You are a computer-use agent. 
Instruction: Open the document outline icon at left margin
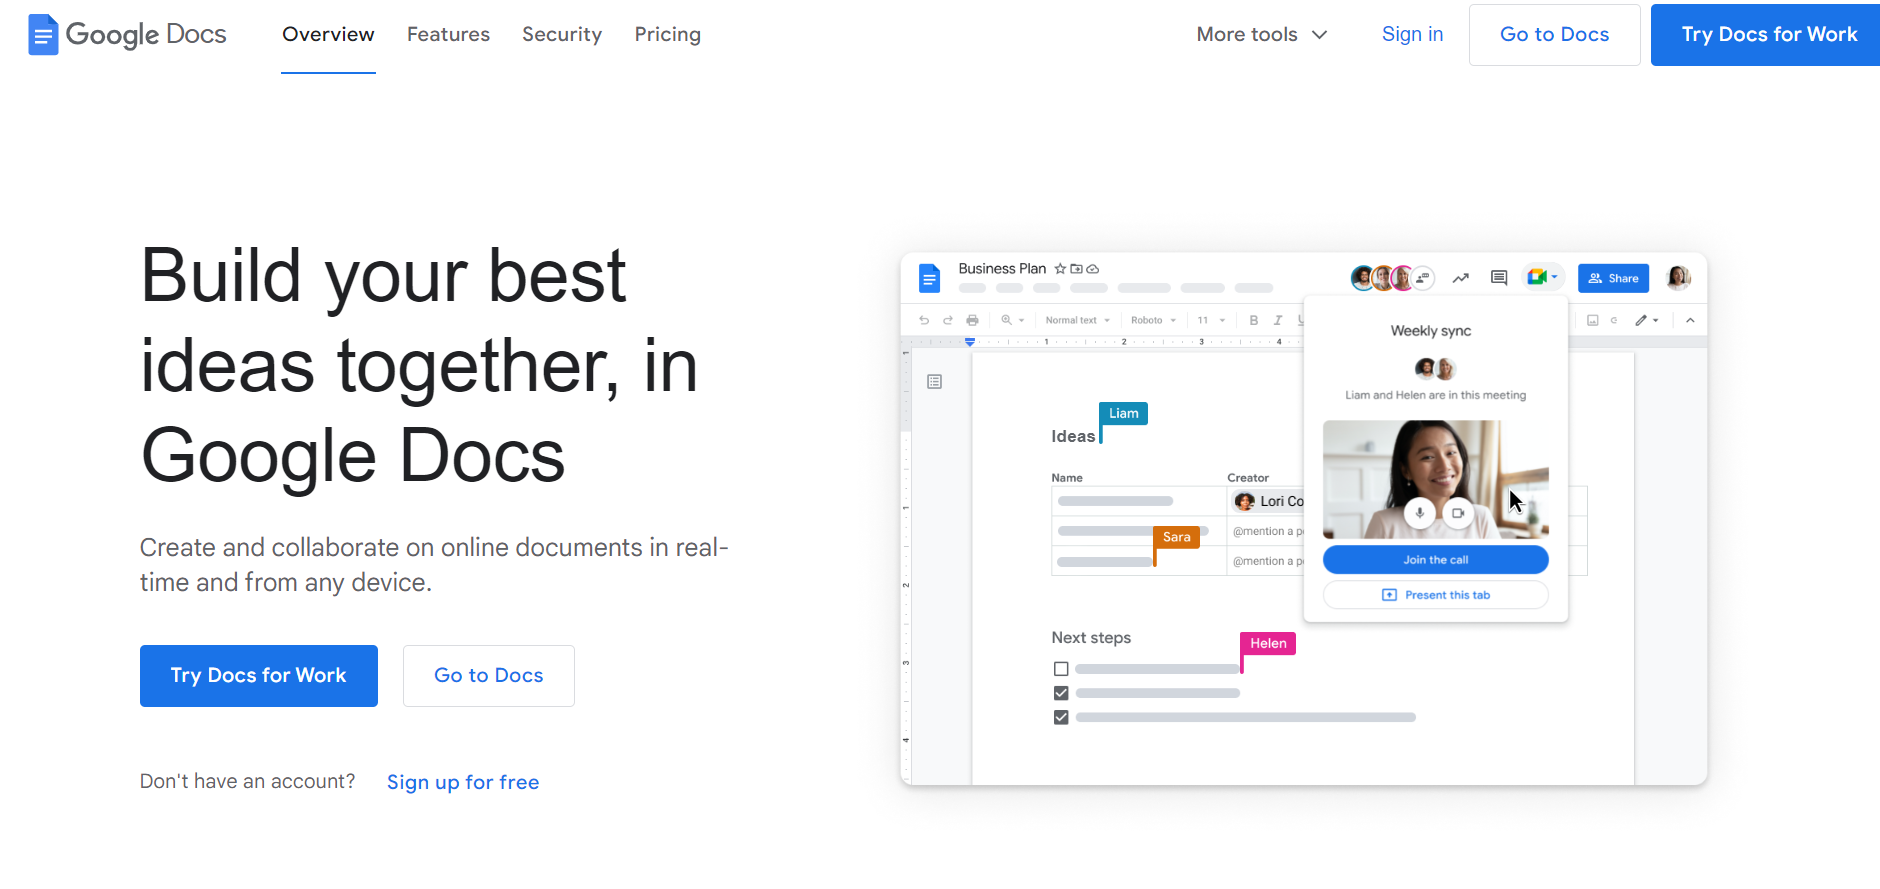pos(935,382)
